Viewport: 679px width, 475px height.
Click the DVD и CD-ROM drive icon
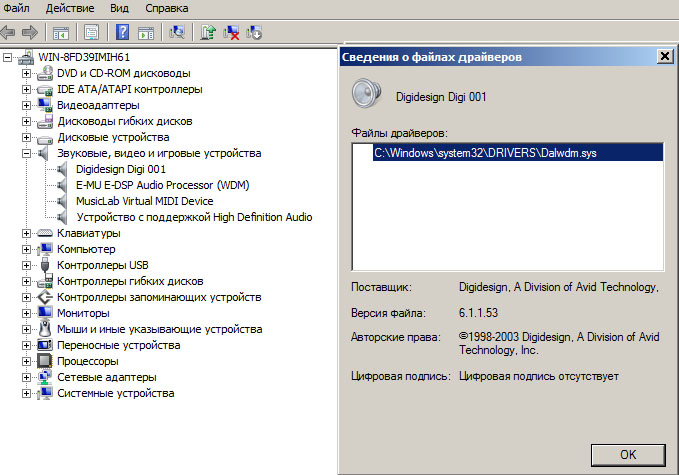(x=45, y=73)
